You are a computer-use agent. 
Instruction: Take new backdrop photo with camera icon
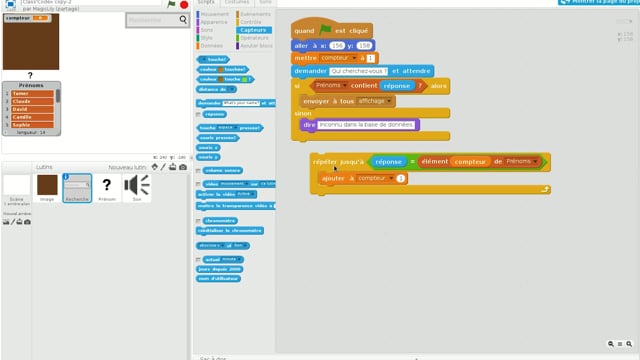pos(27,222)
